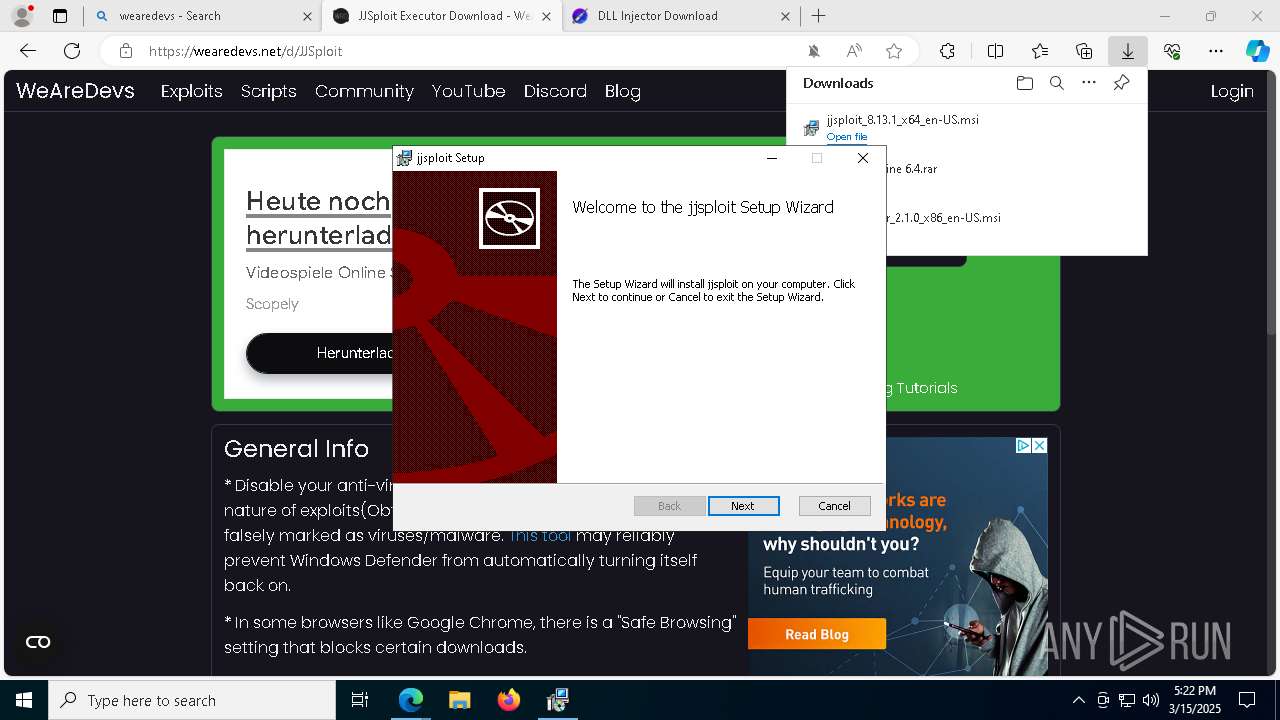Open Edge Settings and more menu
Image resolution: width=1280 pixels, height=720 pixels.
click(1216, 51)
